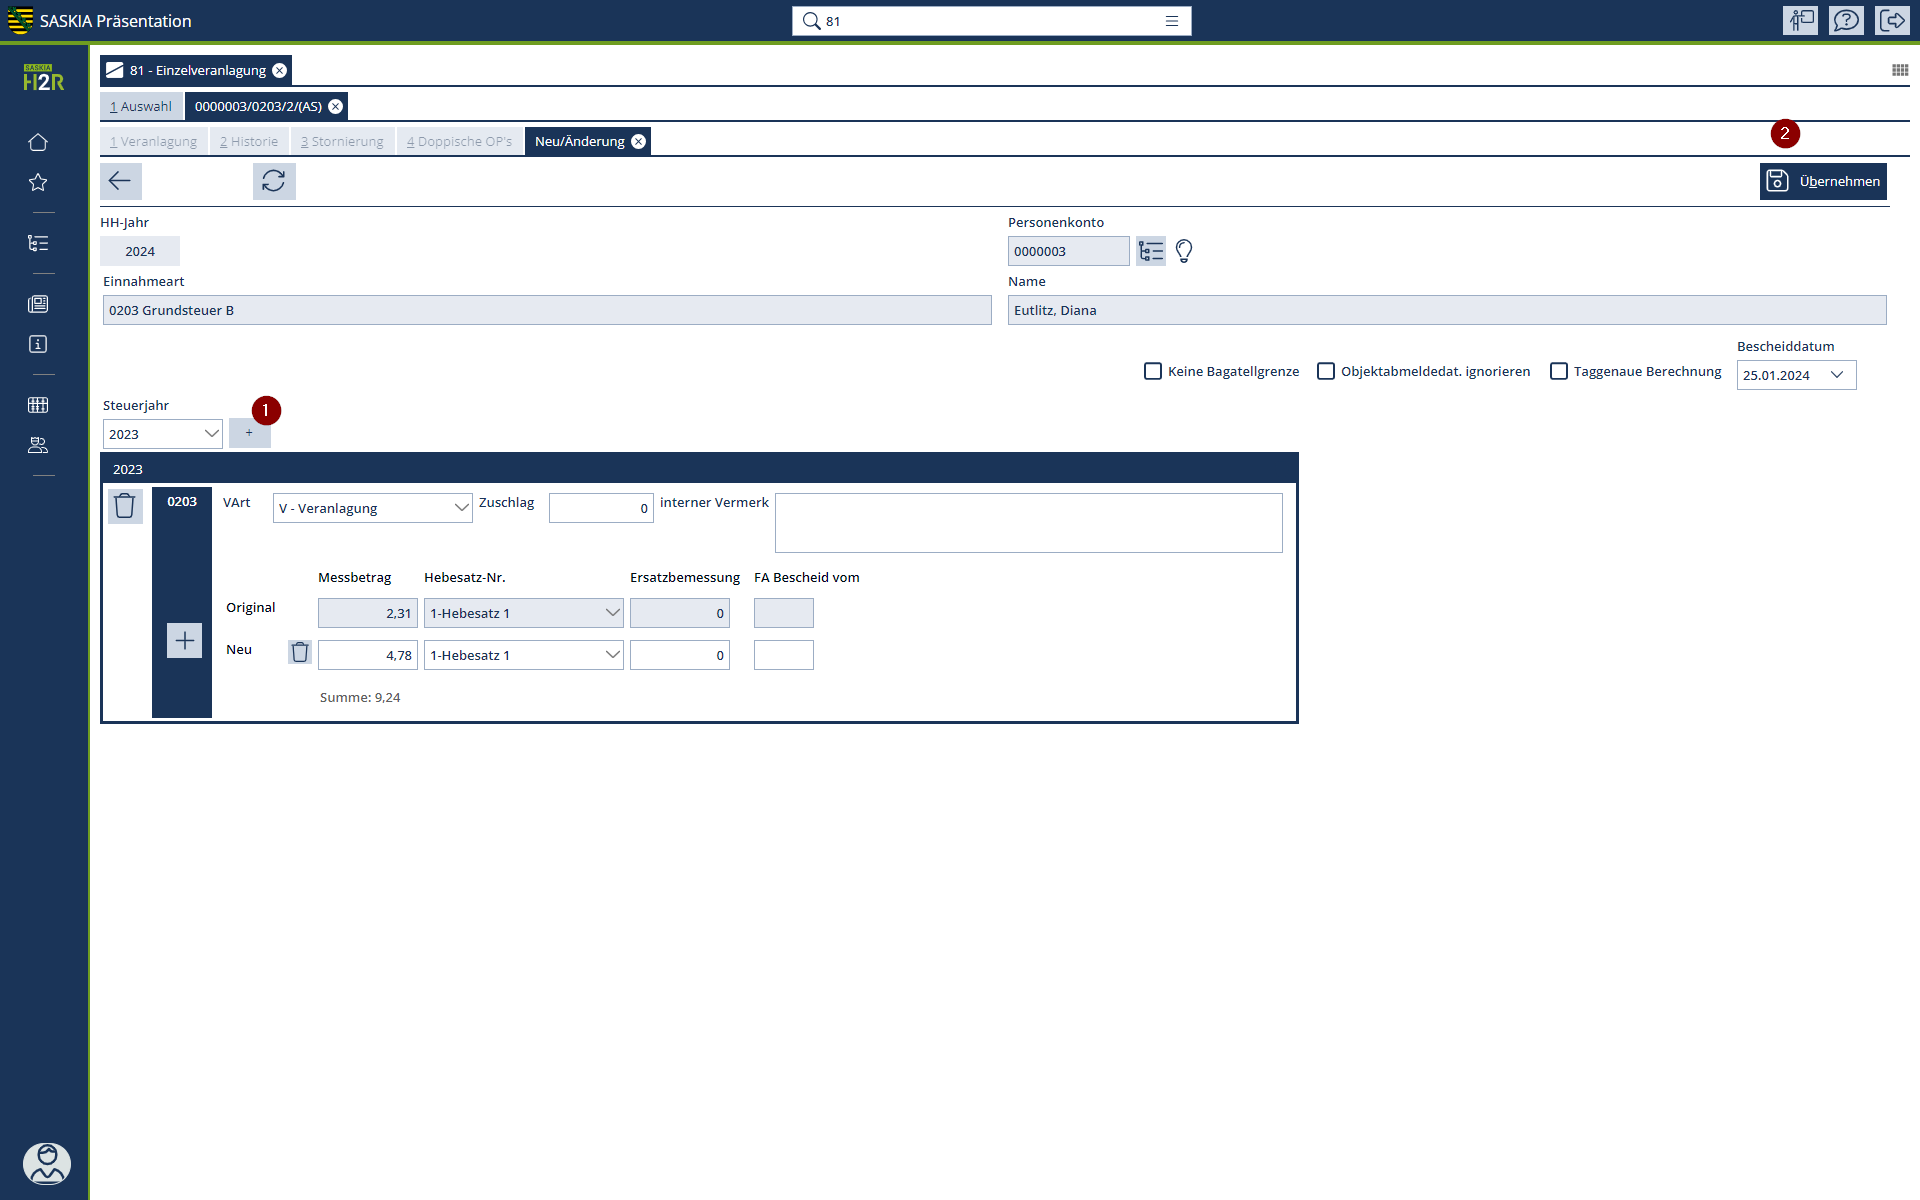Screen dimensions: 1920x1200
Task: Click into the interner Vermerk text field
Action: [x=1028, y=522]
